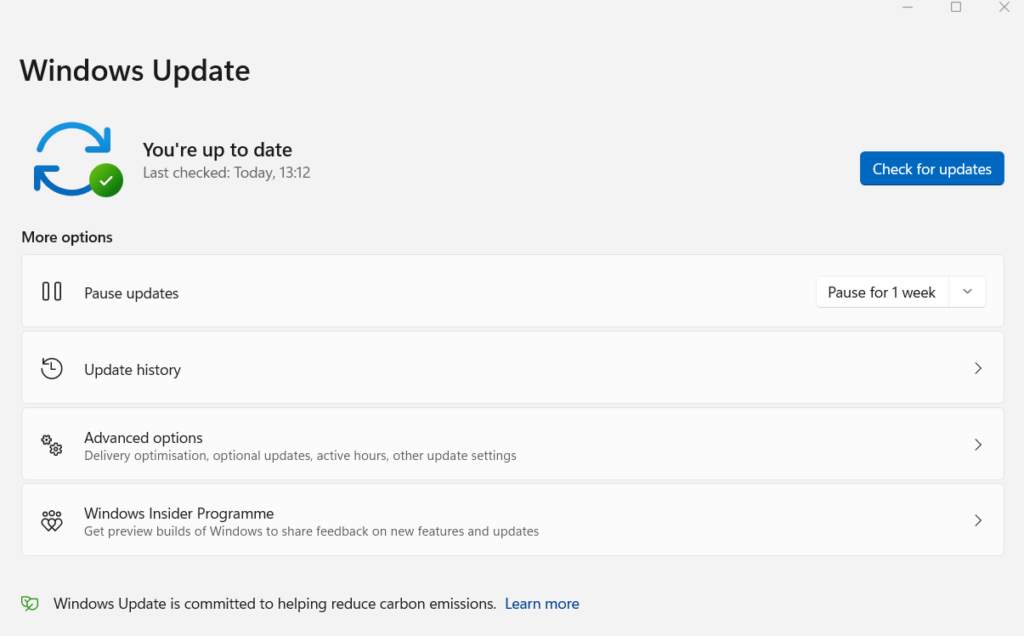The image size is (1024, 636).
Task: Expand the pause duration dropdown arrow
Action: (x=967, y=292)
